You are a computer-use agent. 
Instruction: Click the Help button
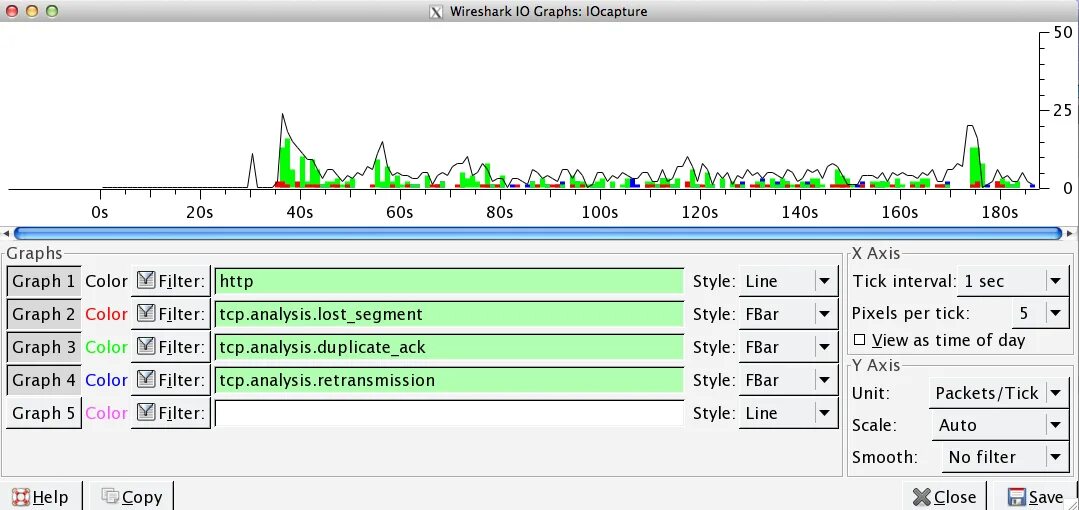click(x=41, y=497)
